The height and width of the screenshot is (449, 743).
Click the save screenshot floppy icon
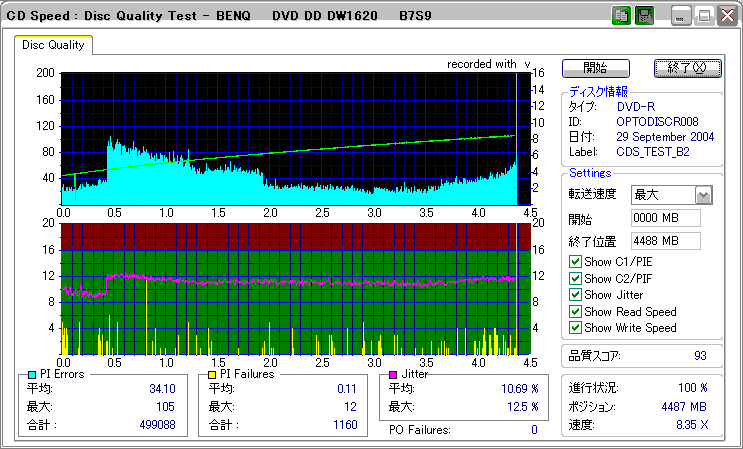tap(645, 16)
